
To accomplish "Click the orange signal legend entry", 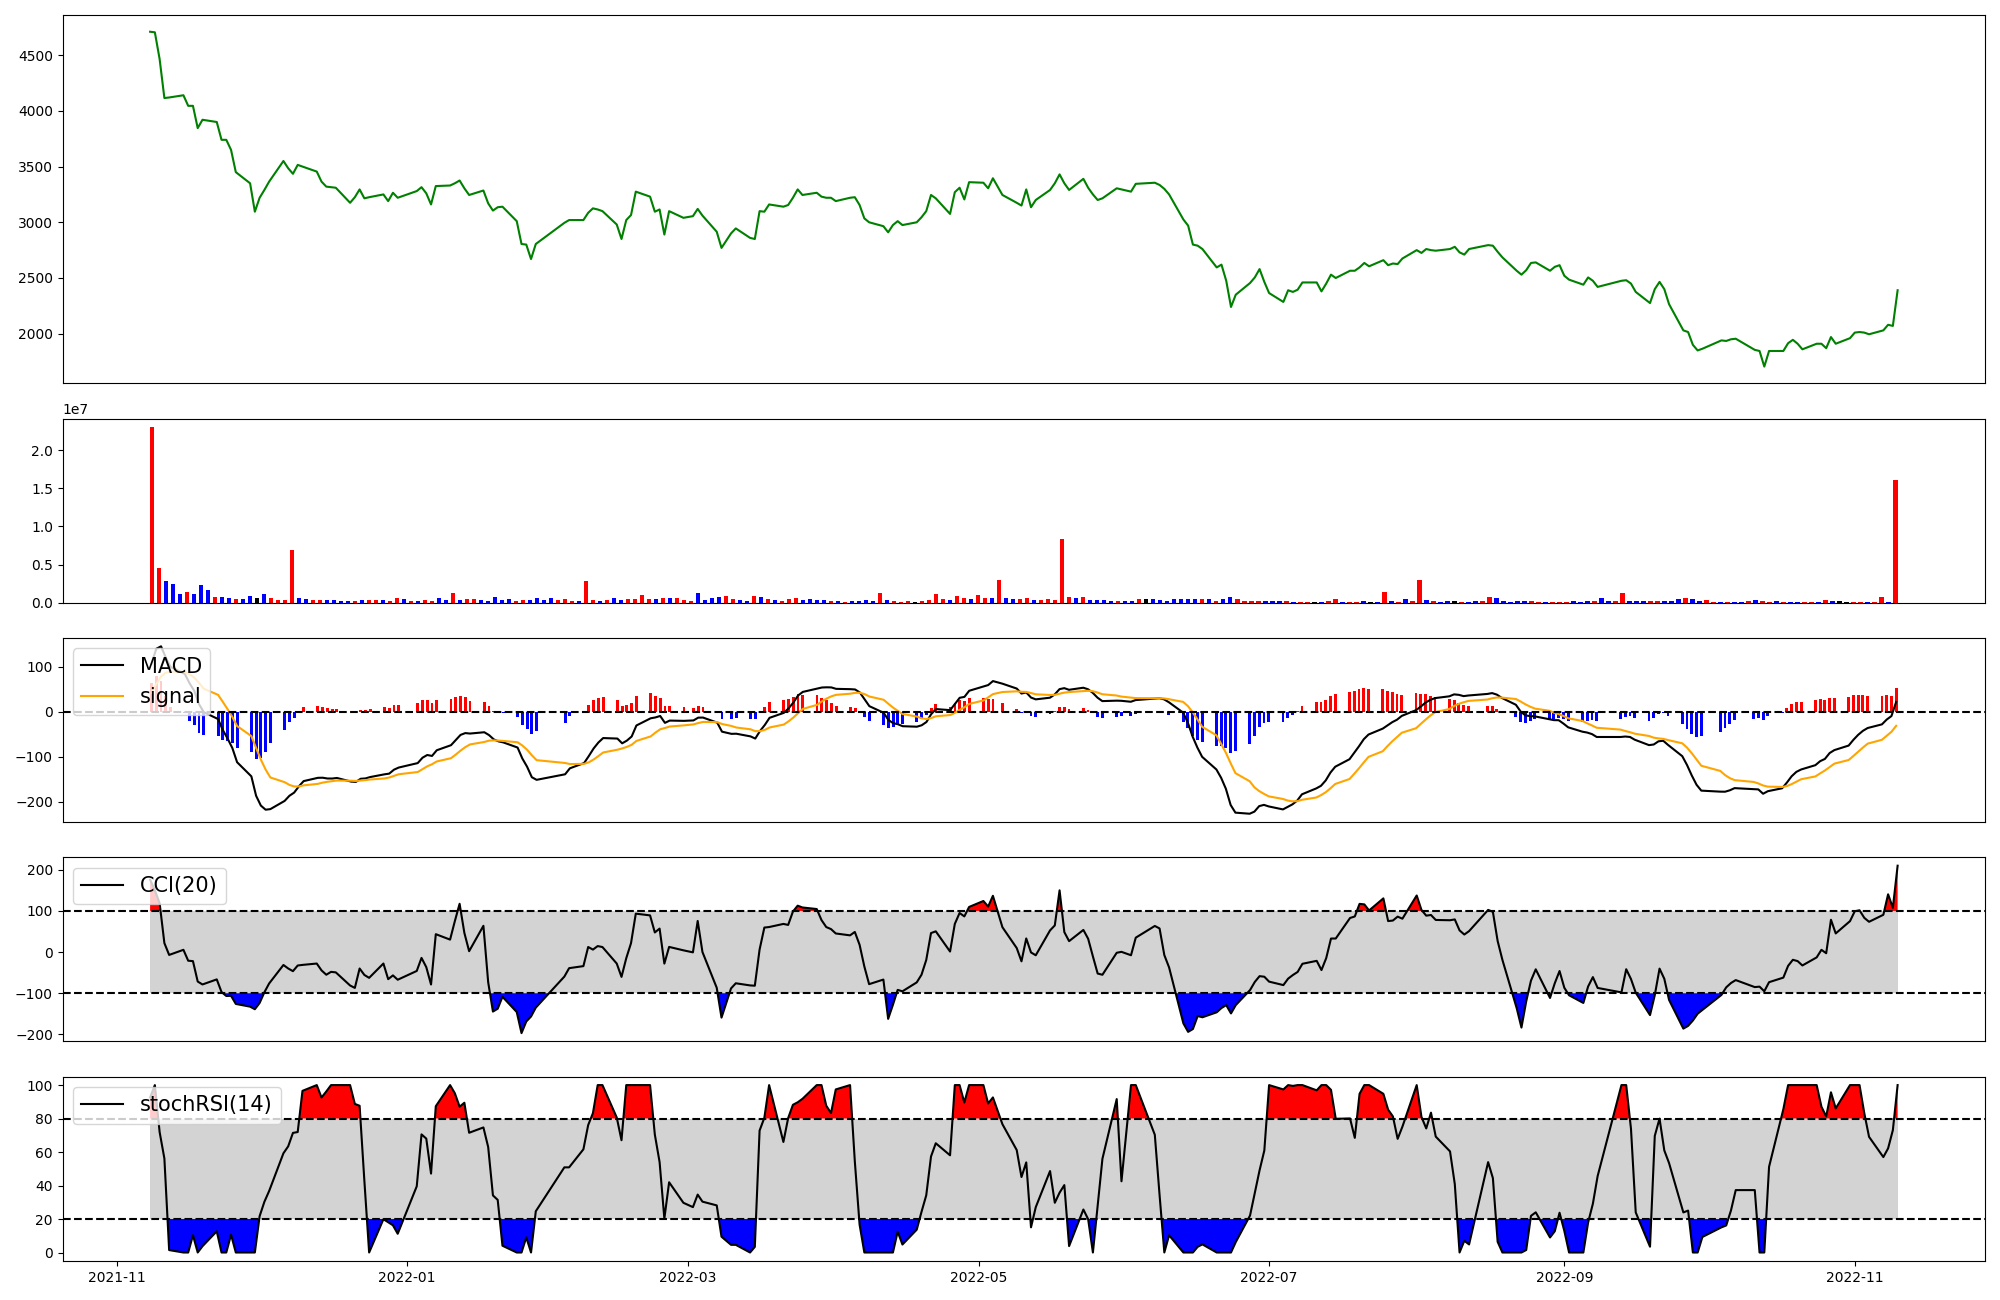I will [169, 696].
